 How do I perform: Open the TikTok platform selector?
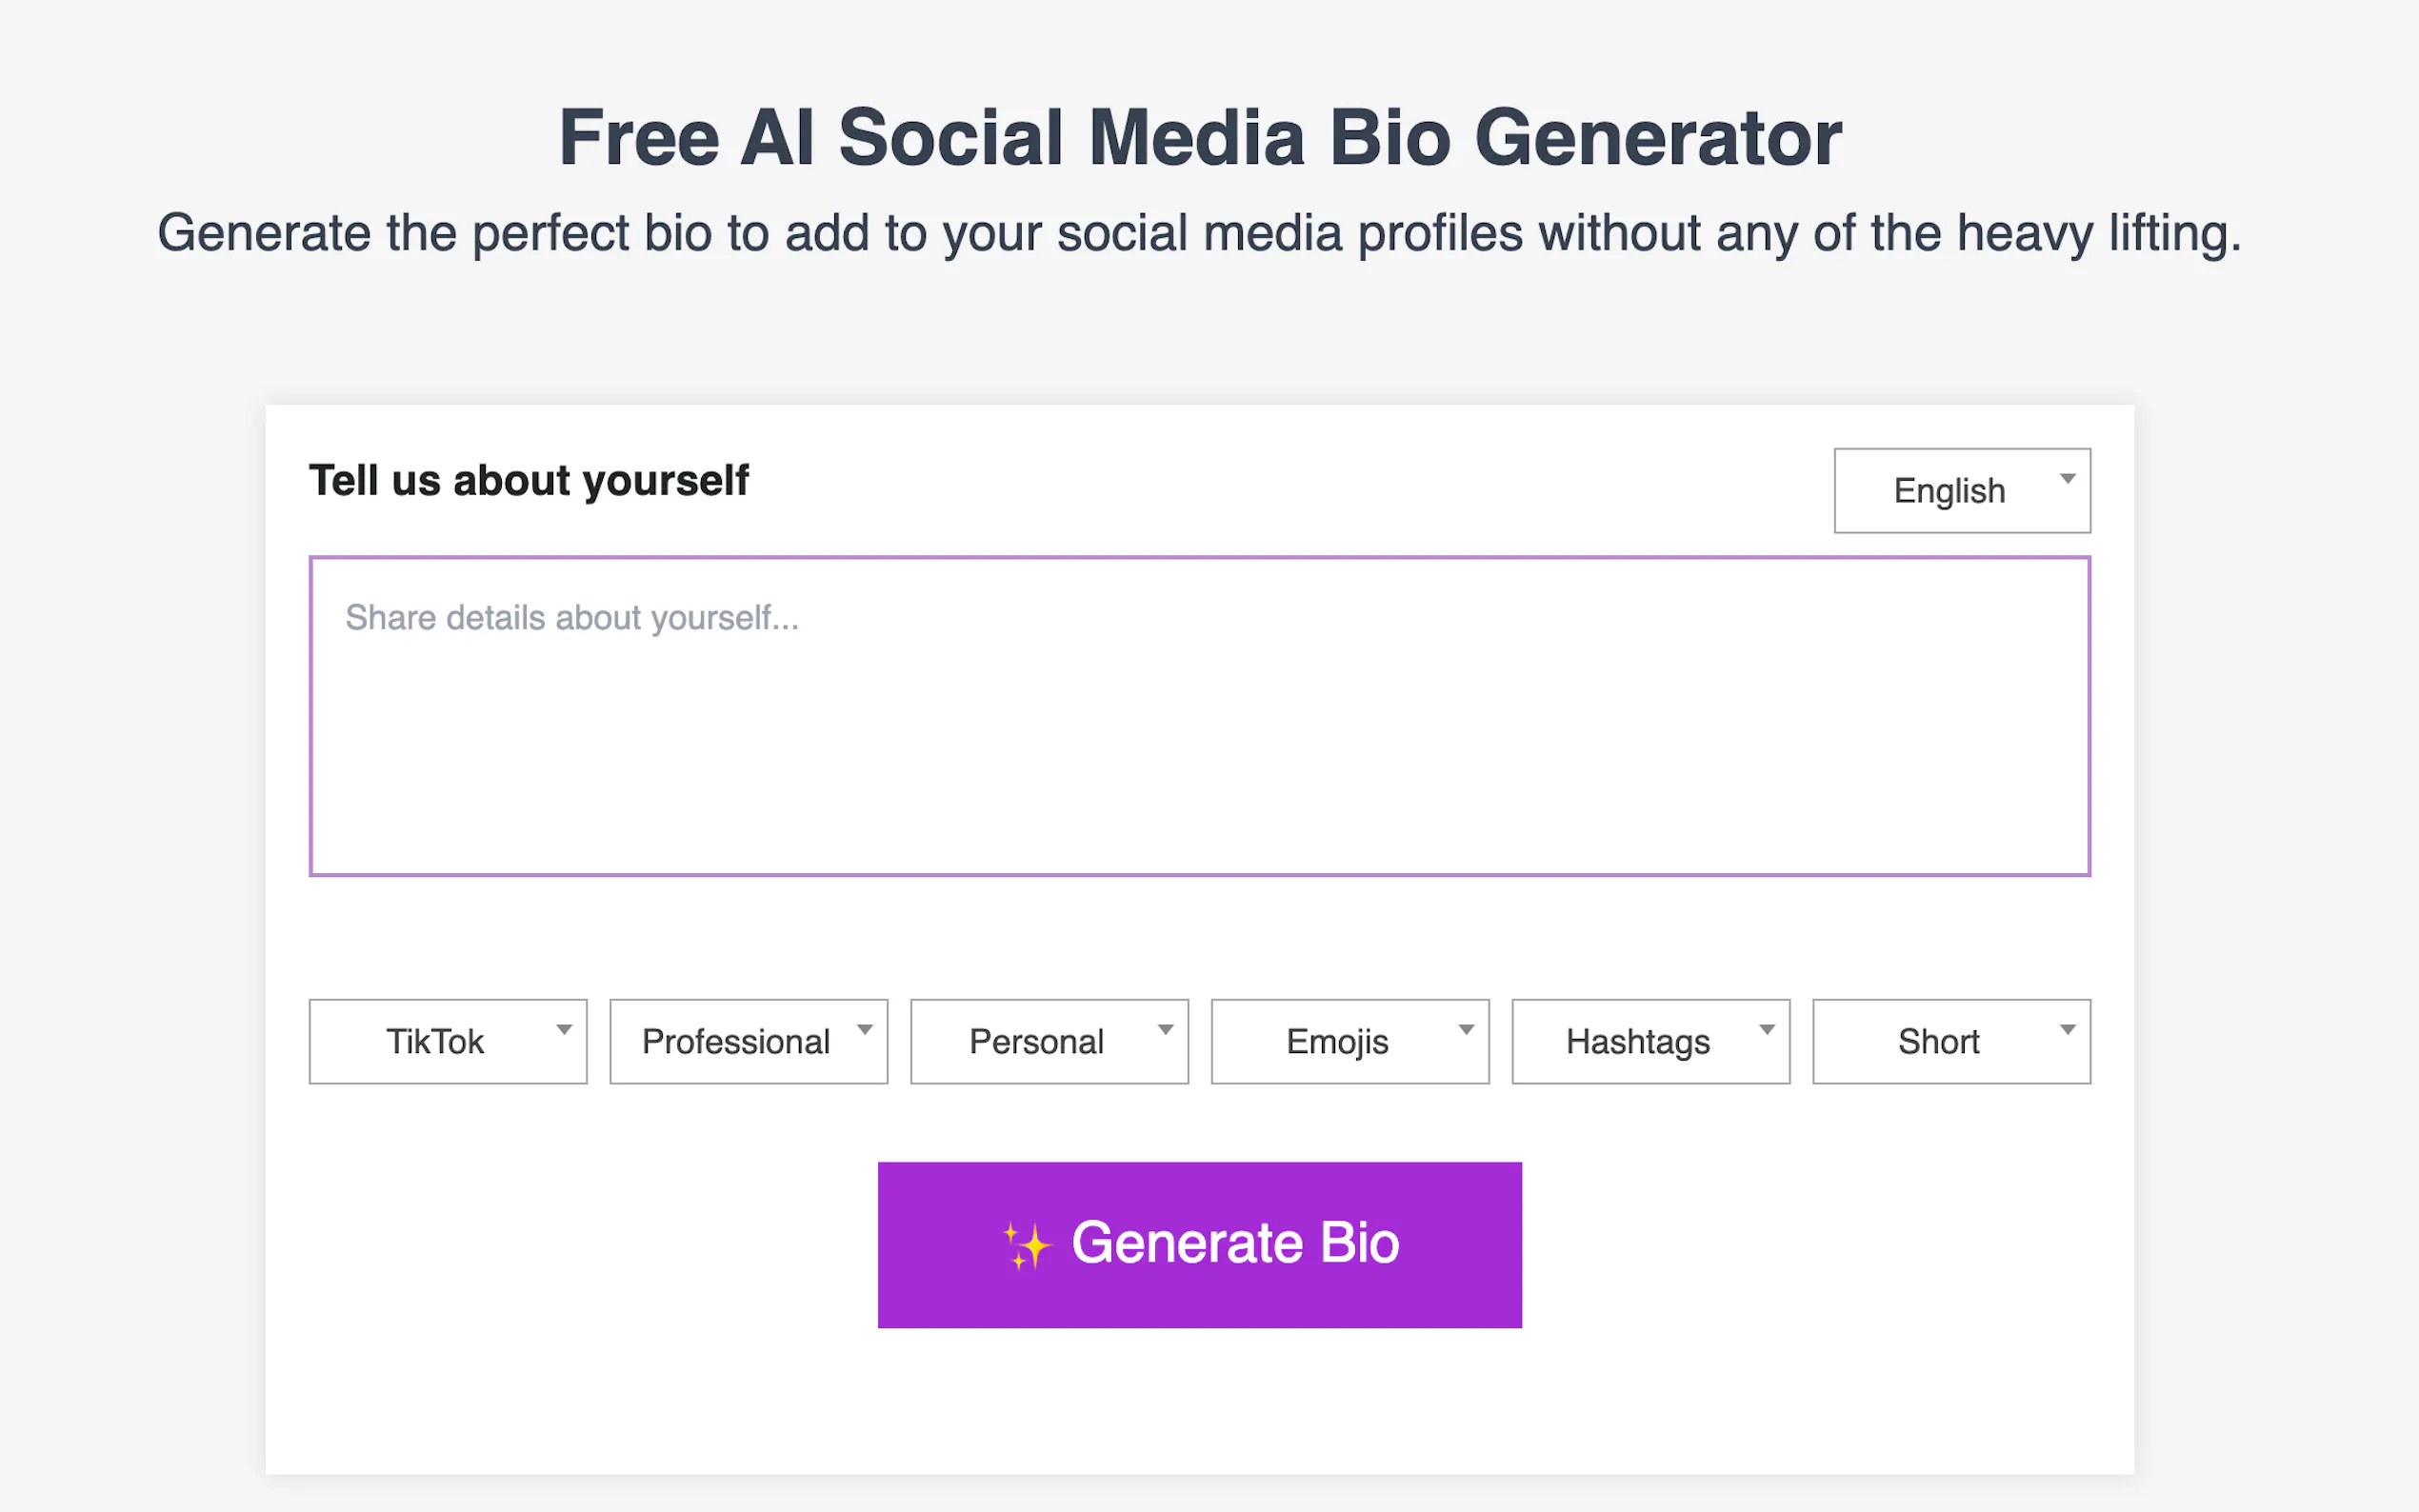(x=447, y=1041)
